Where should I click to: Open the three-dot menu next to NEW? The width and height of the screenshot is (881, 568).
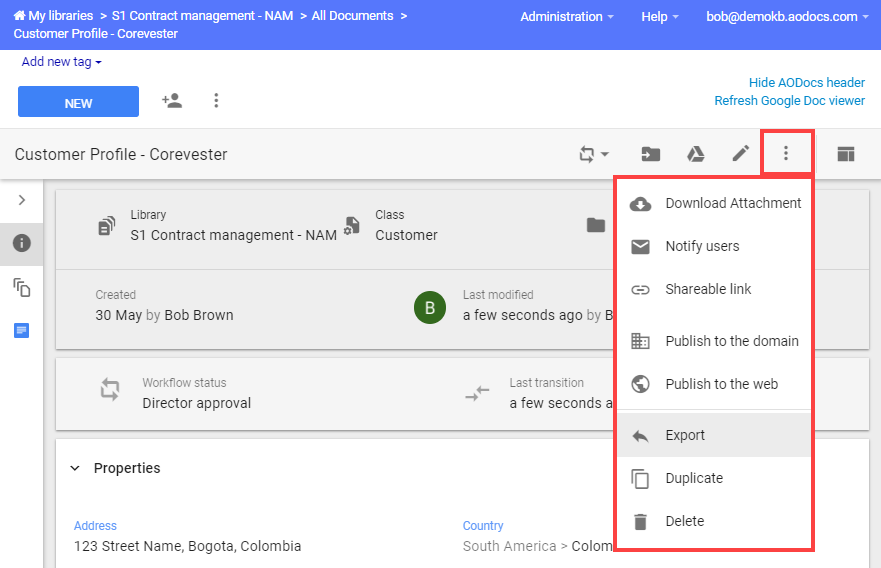(x=216, y=101)
